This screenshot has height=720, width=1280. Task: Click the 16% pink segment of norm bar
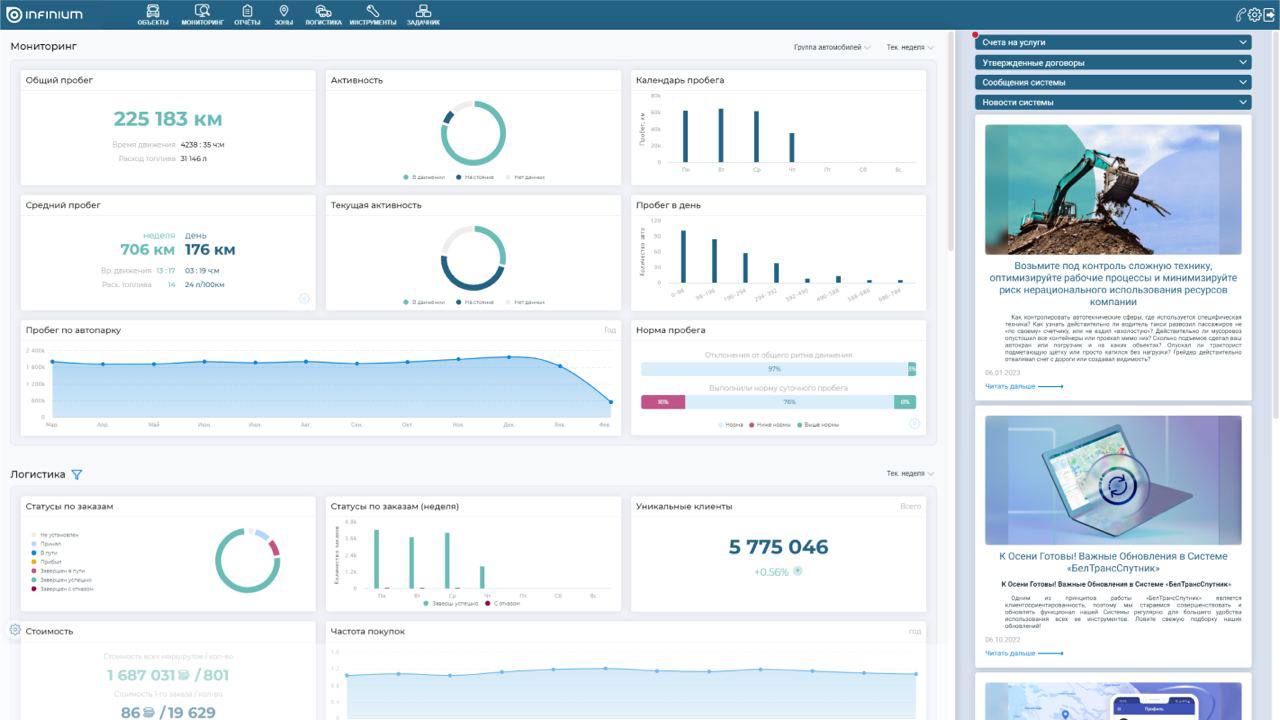663,402
